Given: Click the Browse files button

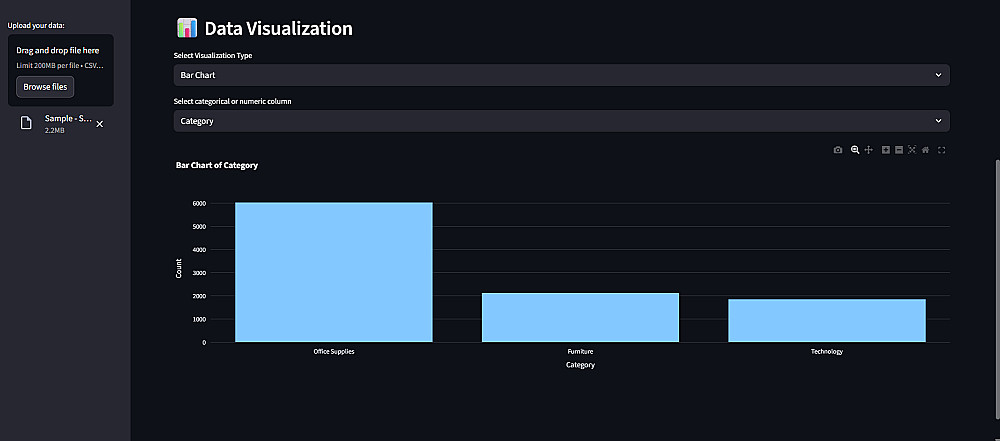Looking at the screenshot, I should pos(45,87).
